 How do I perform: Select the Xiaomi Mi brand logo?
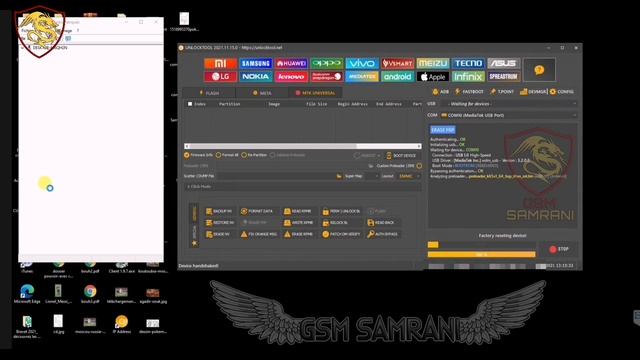220,63
